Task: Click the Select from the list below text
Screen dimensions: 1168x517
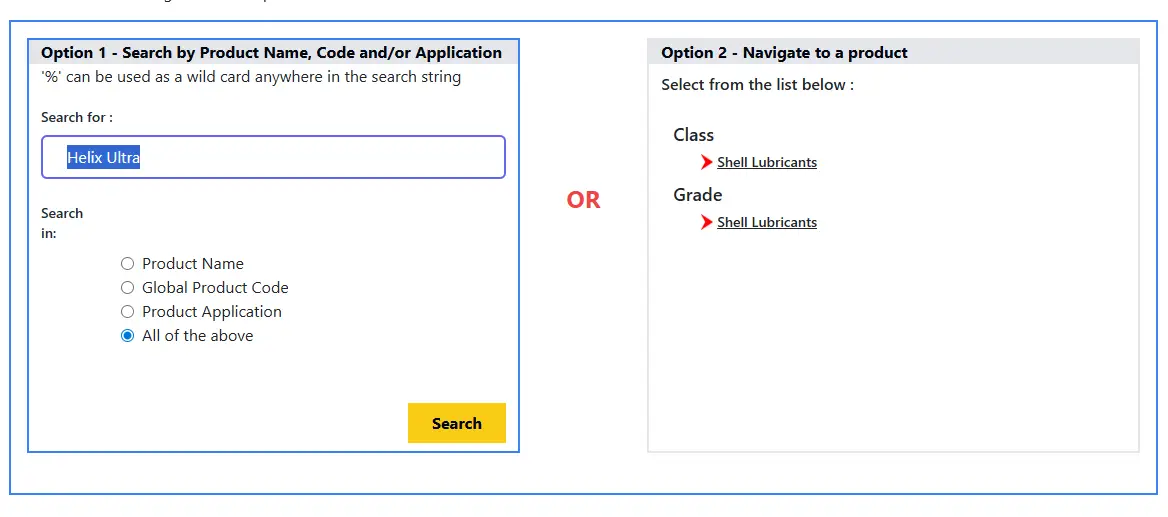Action: [x=757, y=85]
